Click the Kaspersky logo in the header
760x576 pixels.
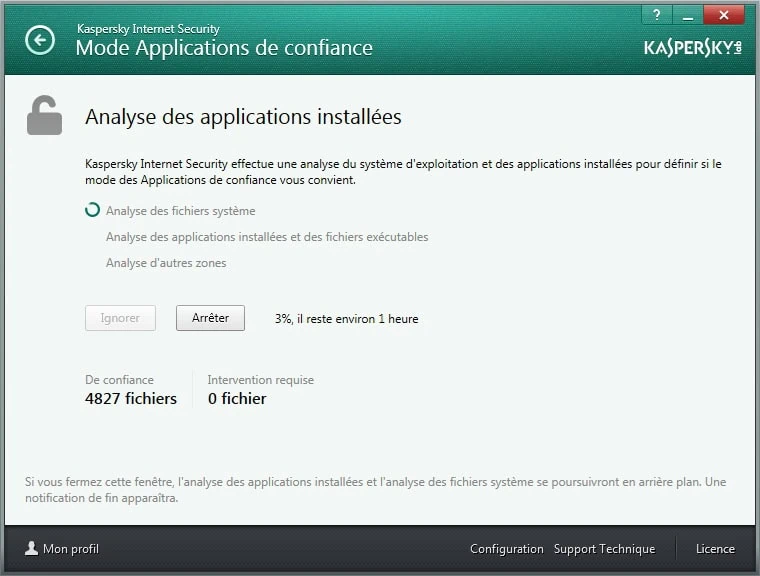point(694,48)
